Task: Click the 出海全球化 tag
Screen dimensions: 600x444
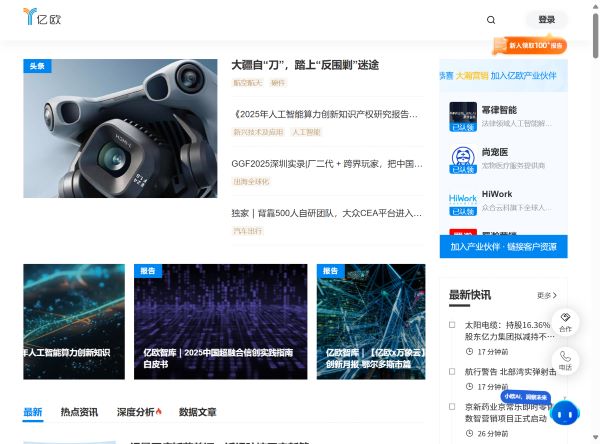Action: (251, 181)
